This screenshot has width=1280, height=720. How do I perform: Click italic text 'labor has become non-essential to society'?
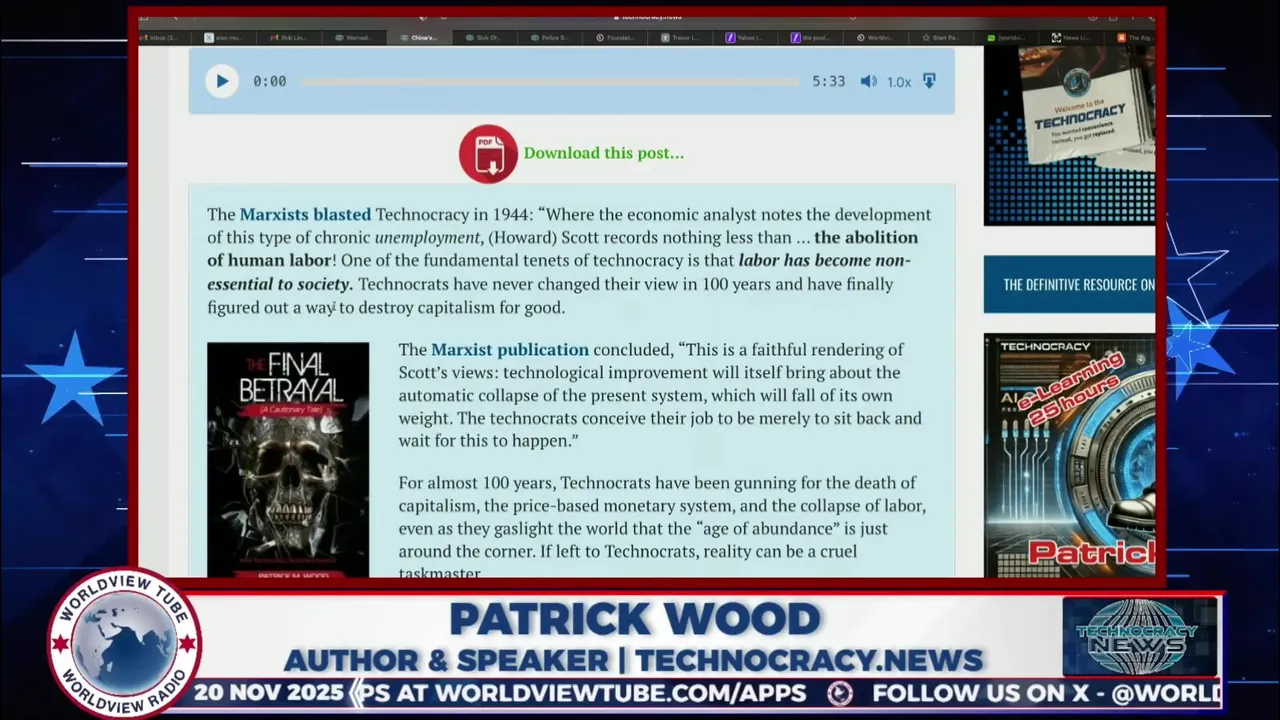coord(558,272)
